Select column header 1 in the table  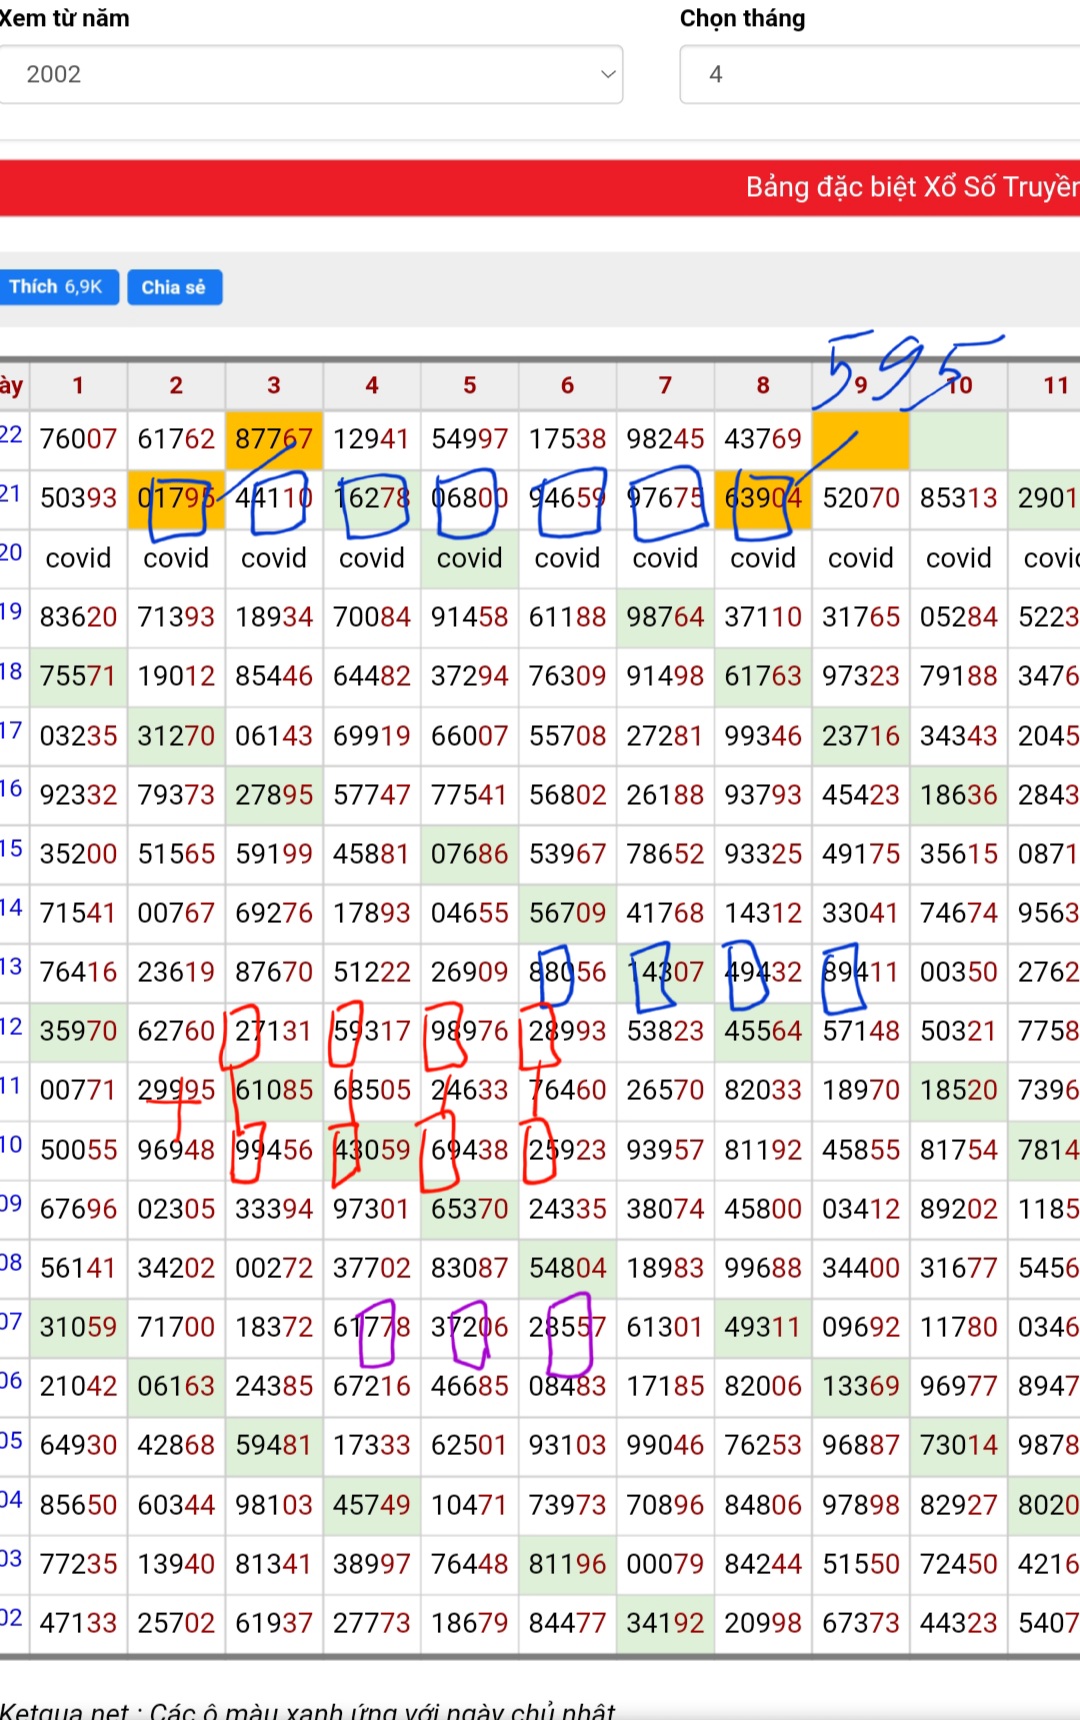[x=78, y=386]
